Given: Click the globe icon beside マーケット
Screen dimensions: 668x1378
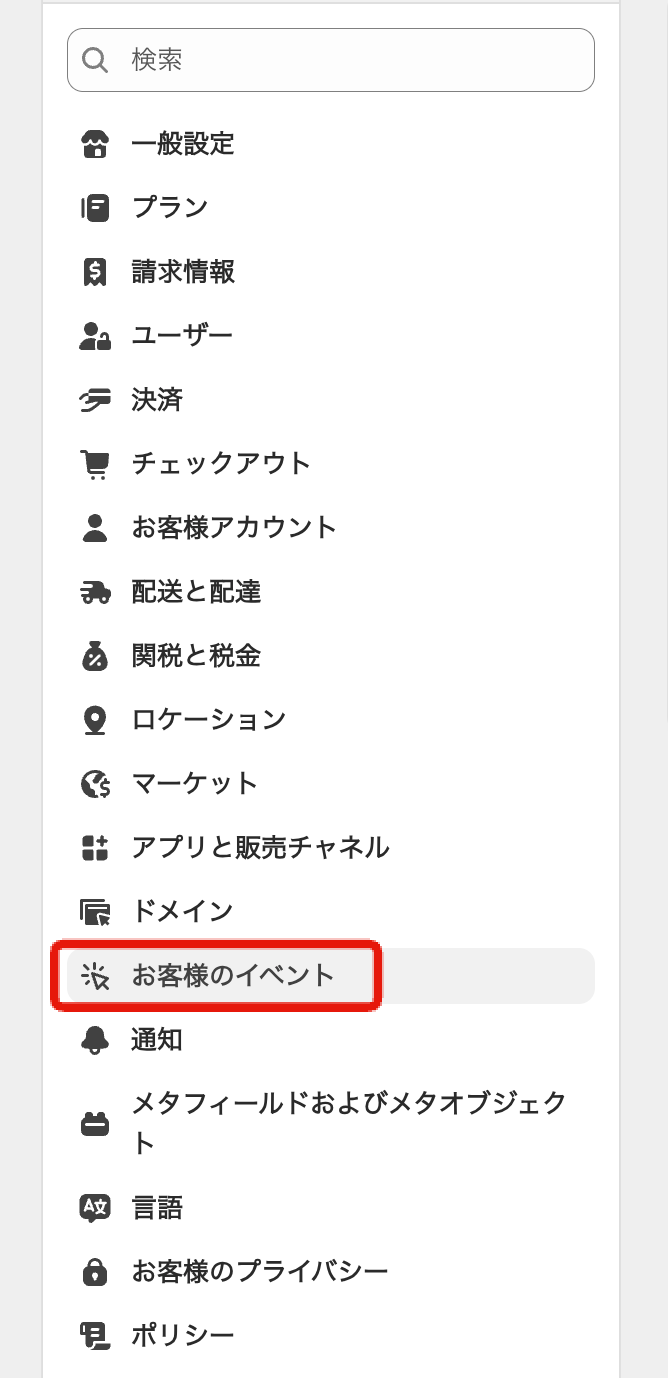Looking at the screenshot, I should [94, 784].
